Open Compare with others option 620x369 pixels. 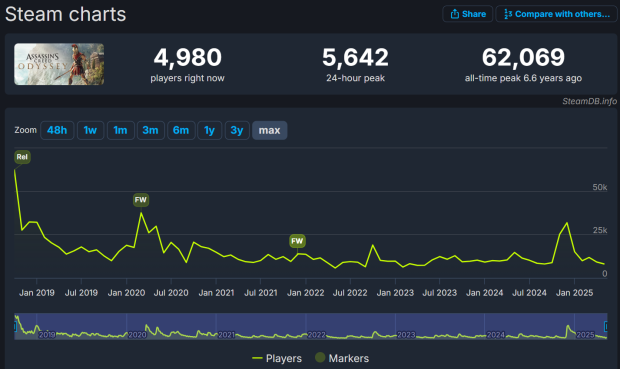point(556,14)
